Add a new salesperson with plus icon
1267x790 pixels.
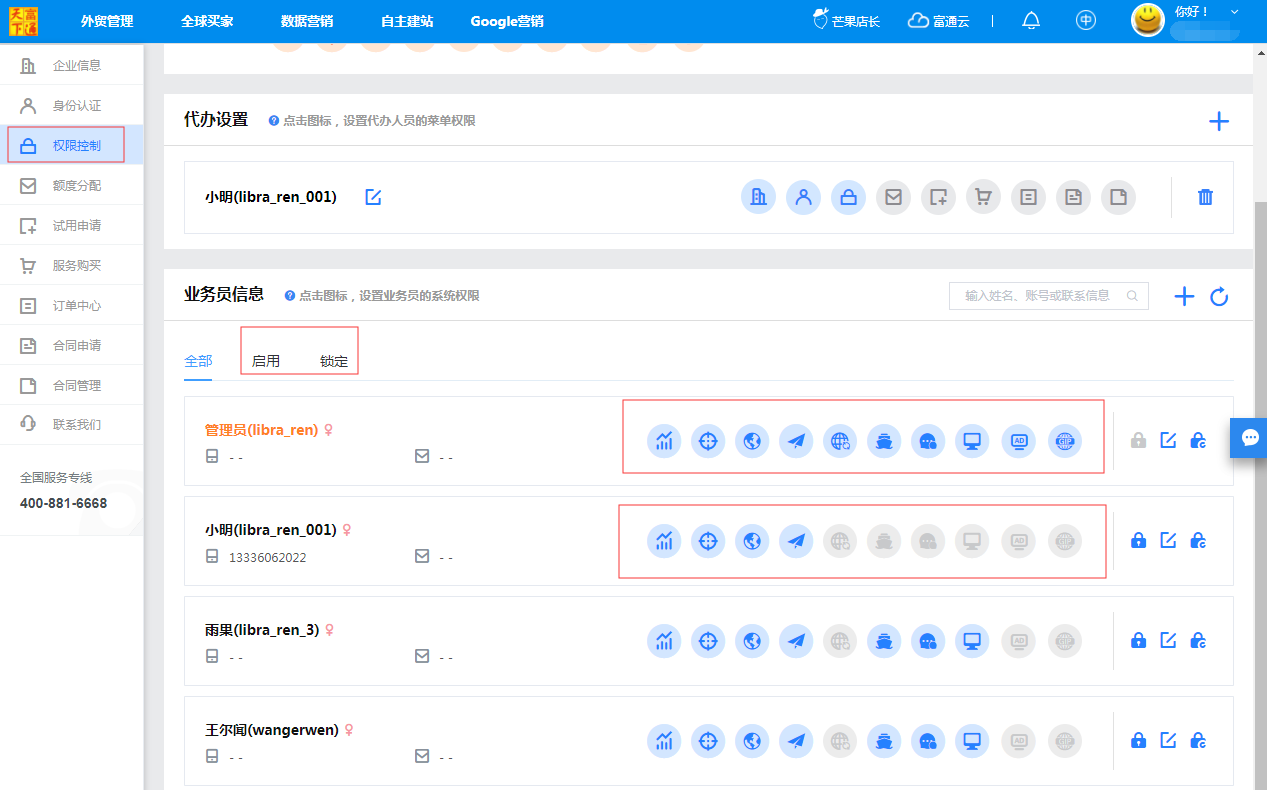coord(1184,296)
